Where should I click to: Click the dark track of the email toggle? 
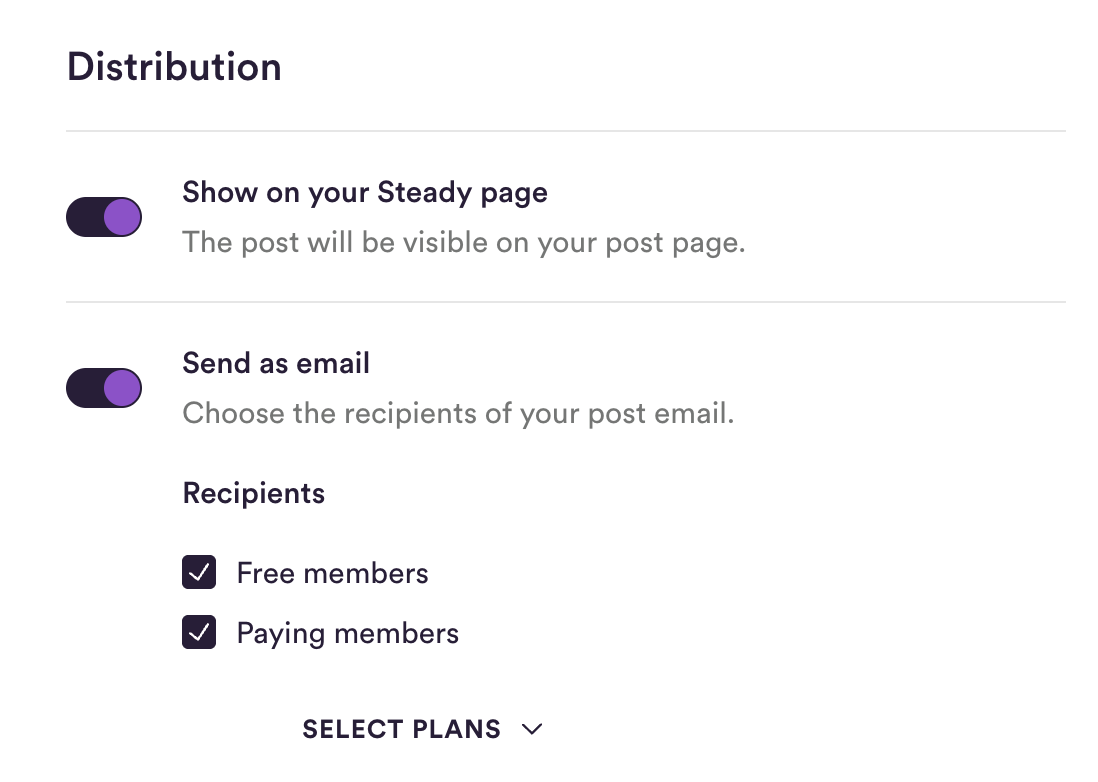coord(84,388)
